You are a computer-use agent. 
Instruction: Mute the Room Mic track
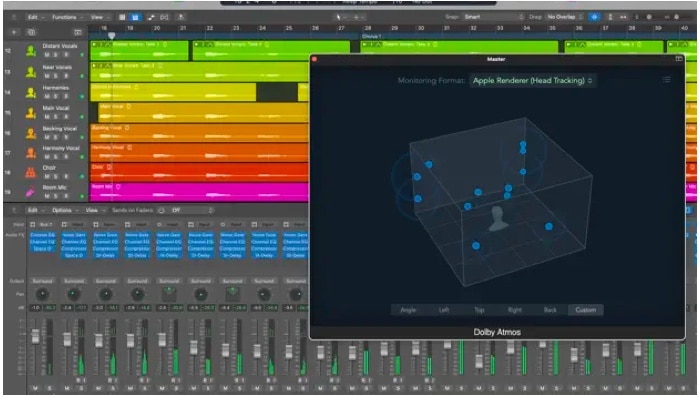point(47,196)
